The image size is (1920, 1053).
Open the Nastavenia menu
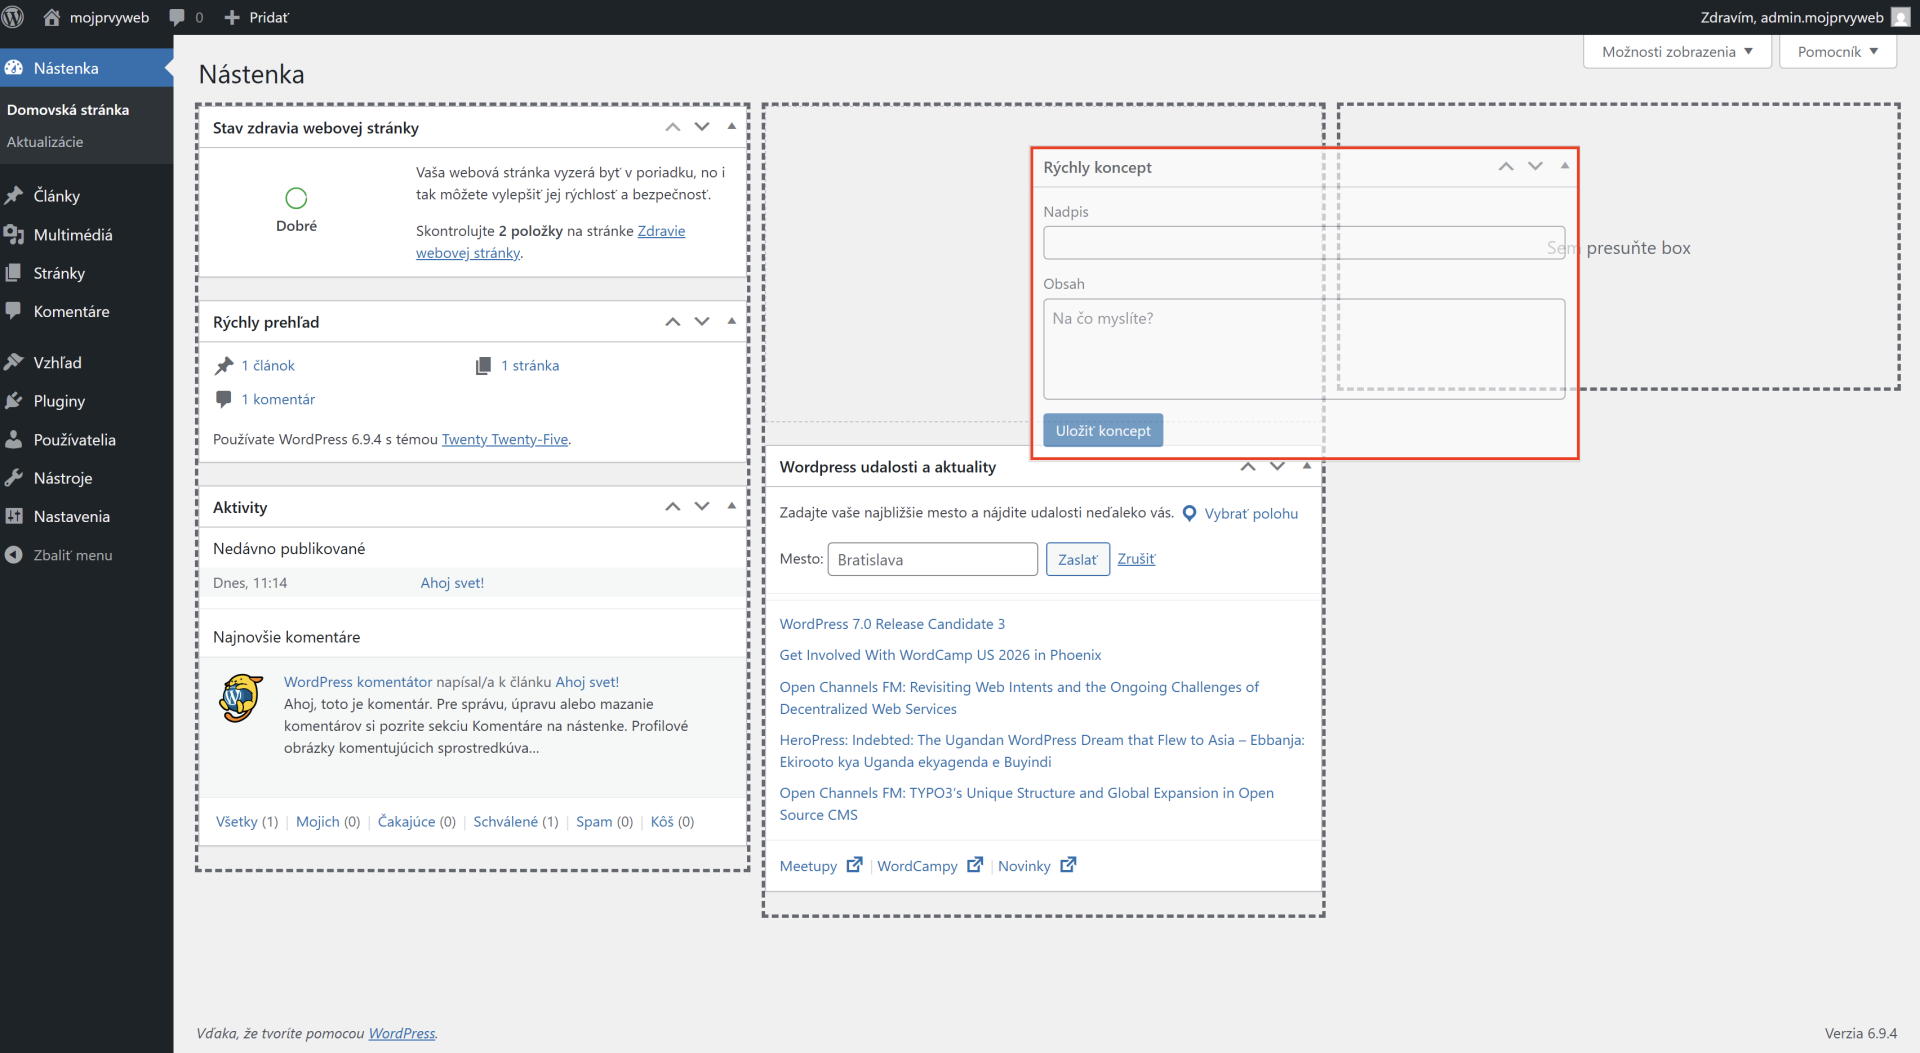pyautogui.click(x=86, y=517)
